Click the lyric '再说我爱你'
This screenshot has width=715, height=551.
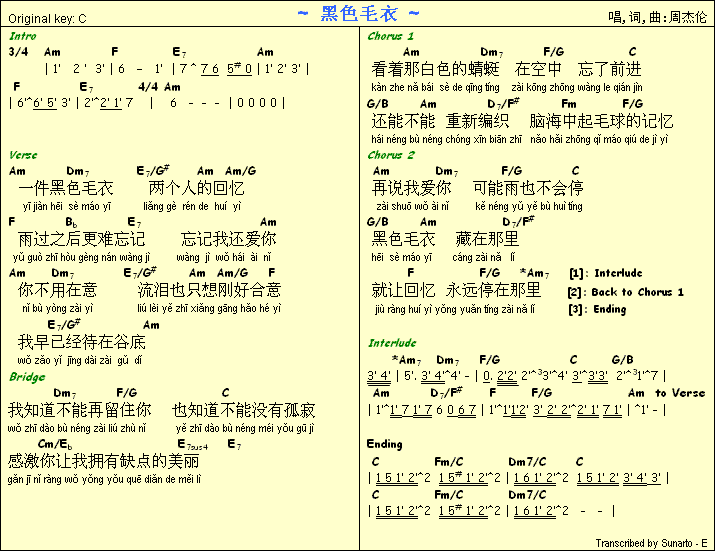(x=411, y=188)
